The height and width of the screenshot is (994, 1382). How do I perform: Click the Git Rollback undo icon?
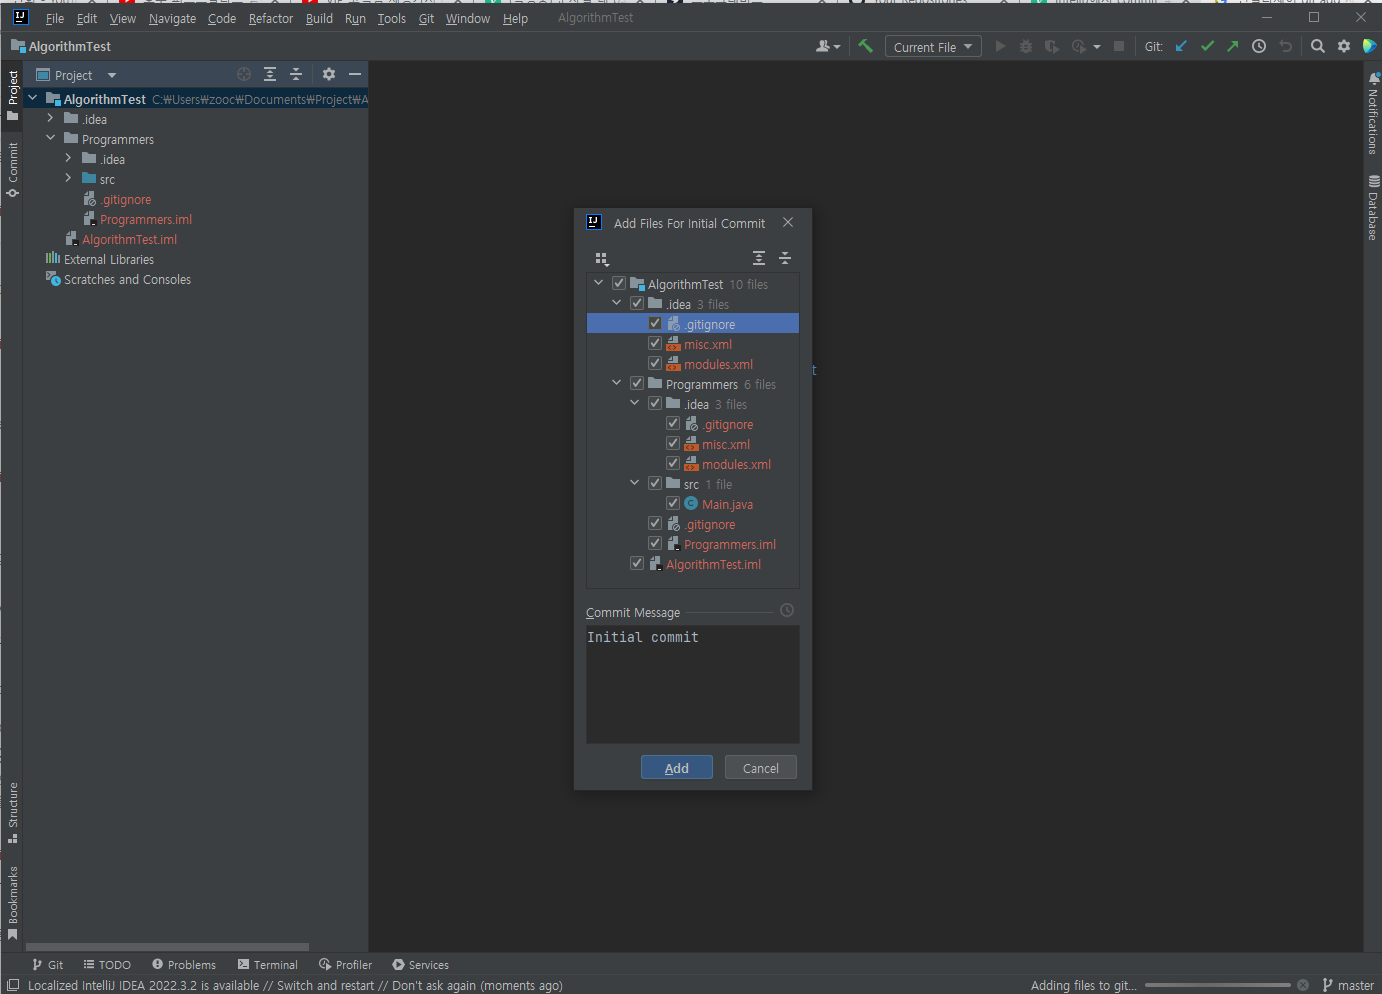(x=1286, y=46)
